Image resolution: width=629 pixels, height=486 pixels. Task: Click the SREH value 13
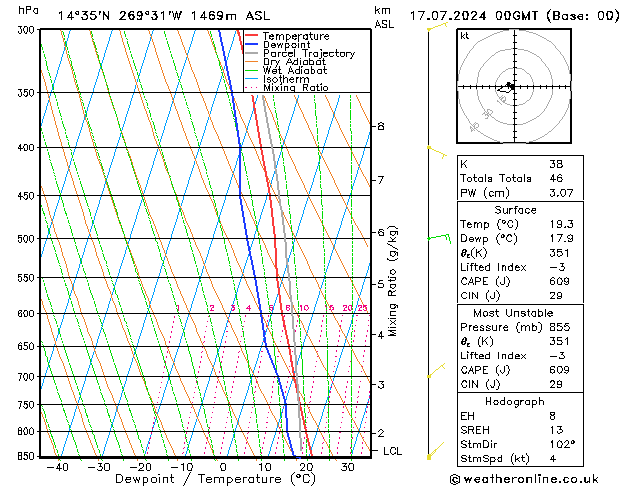click(x=556, y=430)
